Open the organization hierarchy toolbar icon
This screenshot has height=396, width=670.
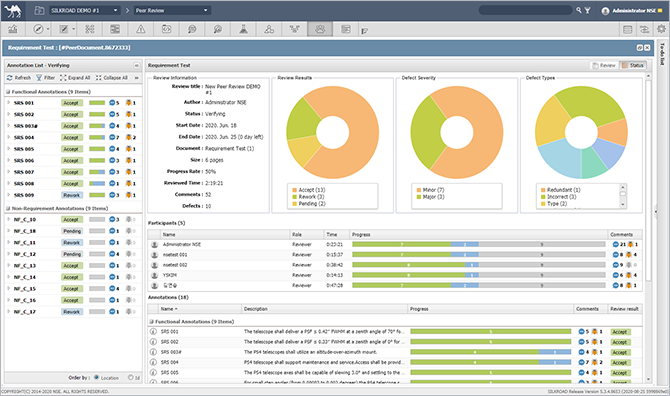coord(269,29)
